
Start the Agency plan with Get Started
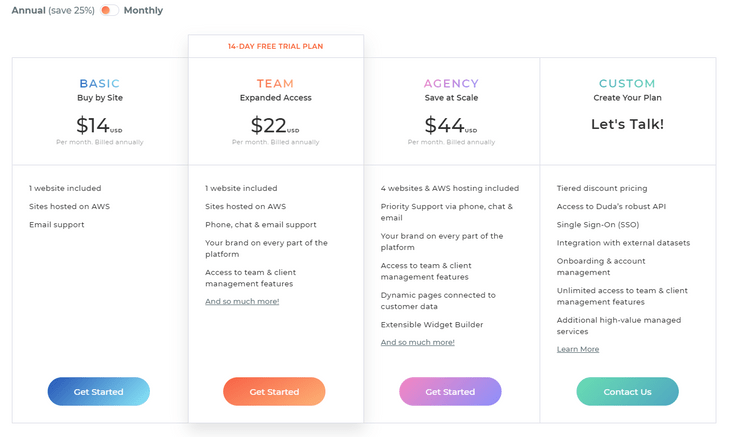coord(450,391)
